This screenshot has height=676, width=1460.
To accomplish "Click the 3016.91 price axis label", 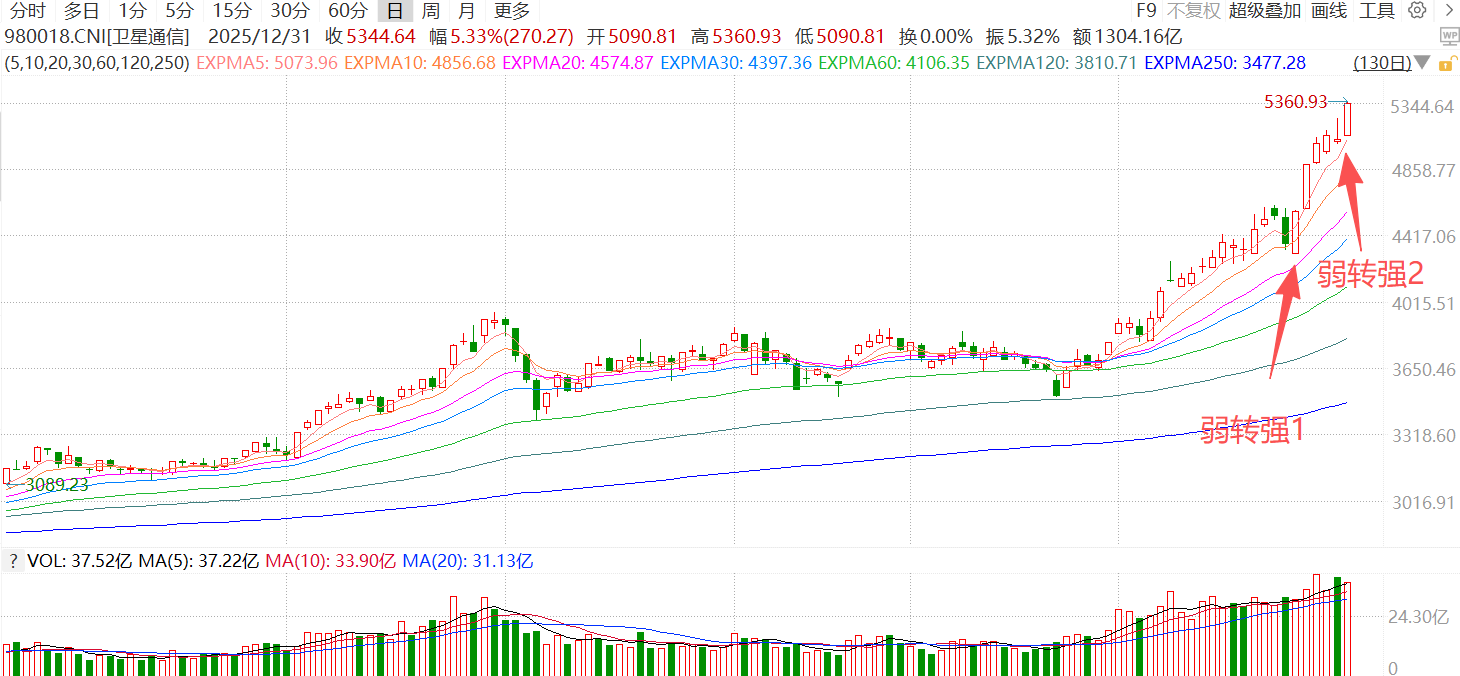I will 1421,503.
